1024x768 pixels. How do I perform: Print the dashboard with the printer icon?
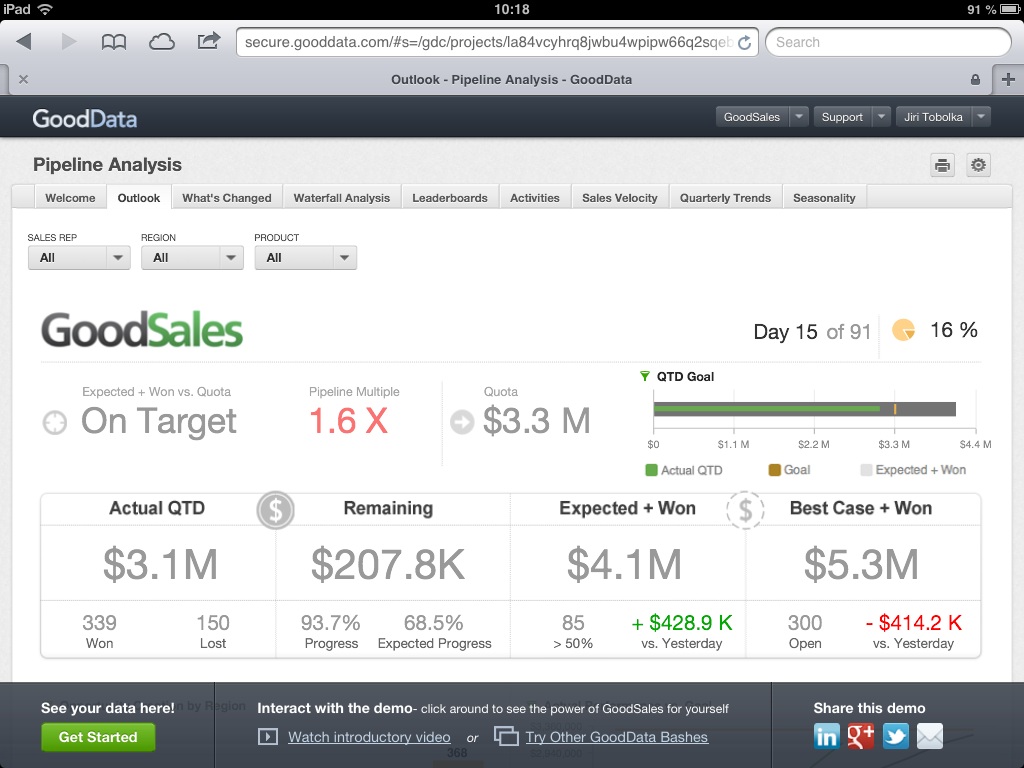tap(942, 165)
